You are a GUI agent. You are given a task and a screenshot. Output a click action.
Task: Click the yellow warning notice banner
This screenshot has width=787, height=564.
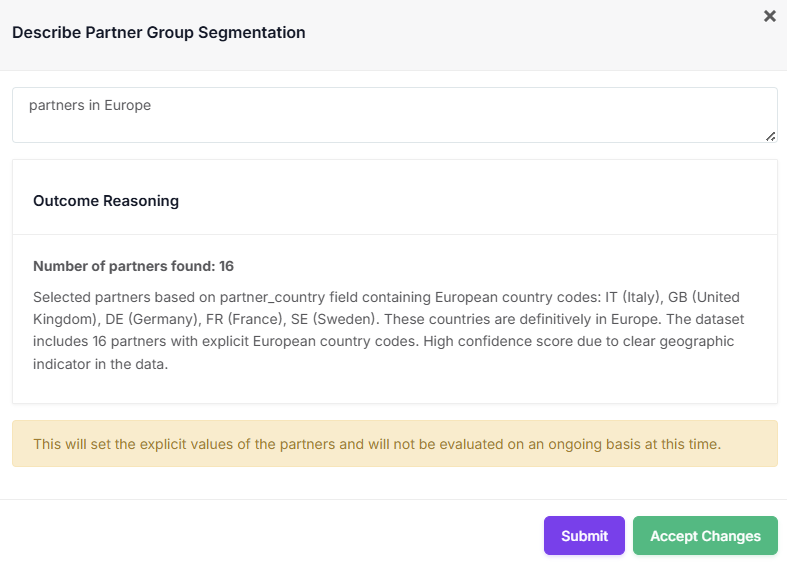pyautogui.click(x=394, y=443)
